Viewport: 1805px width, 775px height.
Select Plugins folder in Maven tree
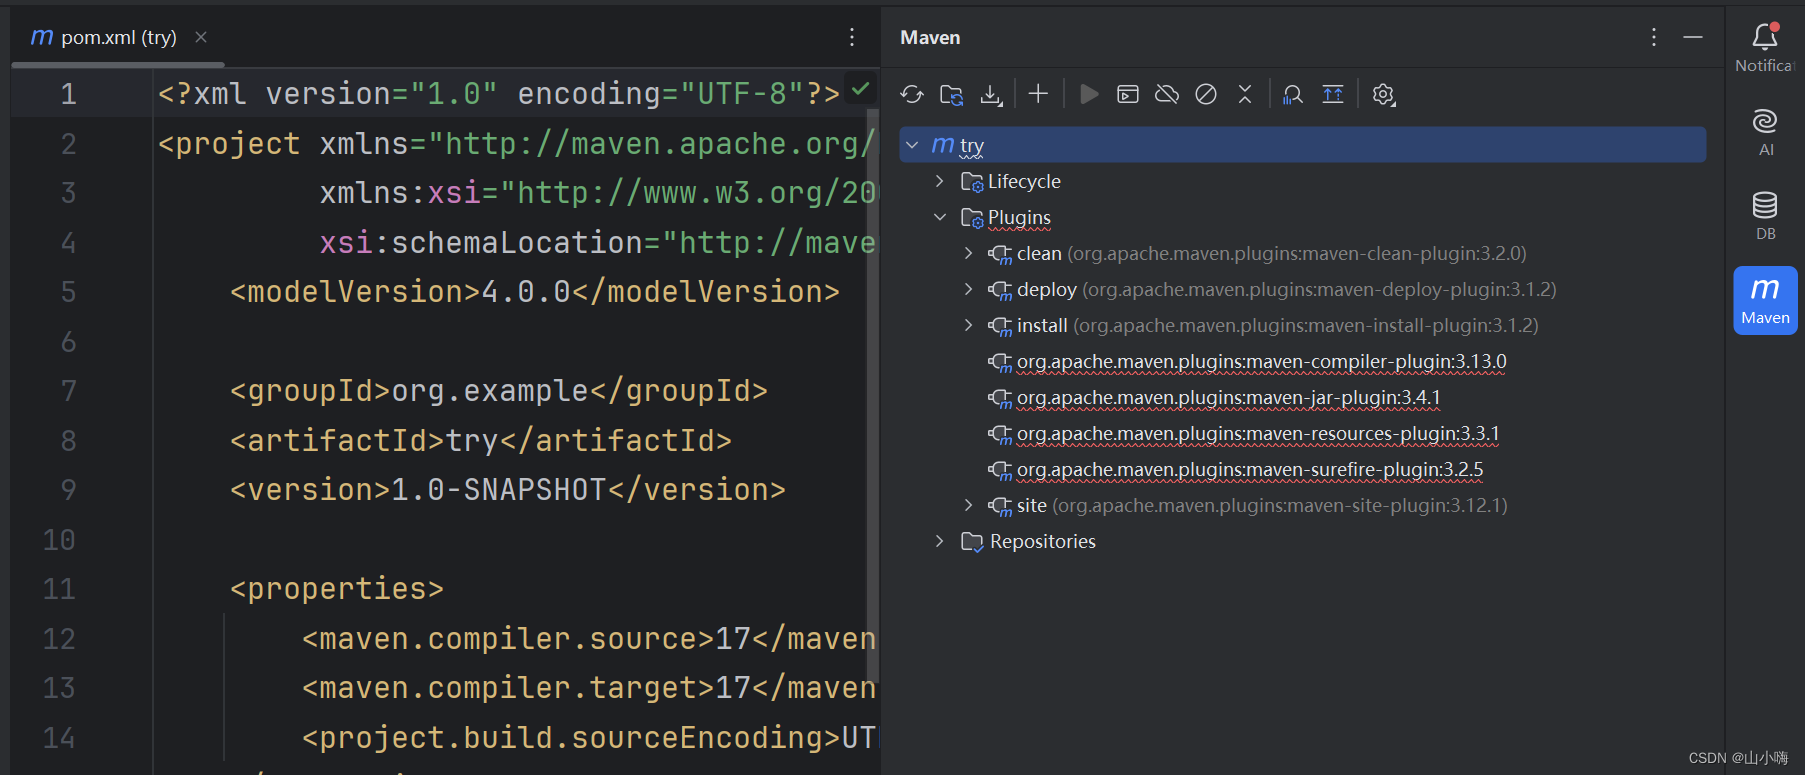1019,217
